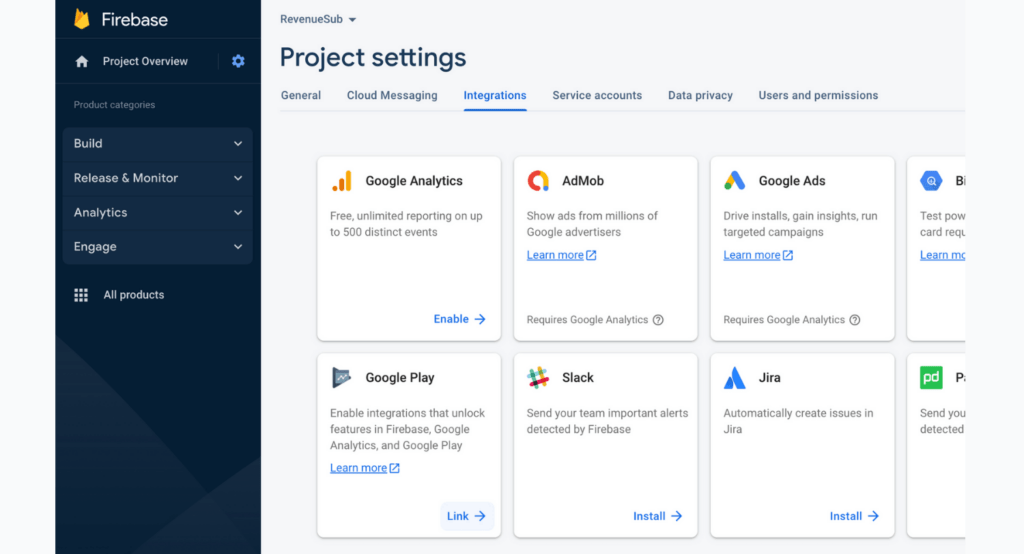Click the Jira logo icon

click(x=735, y=378)
